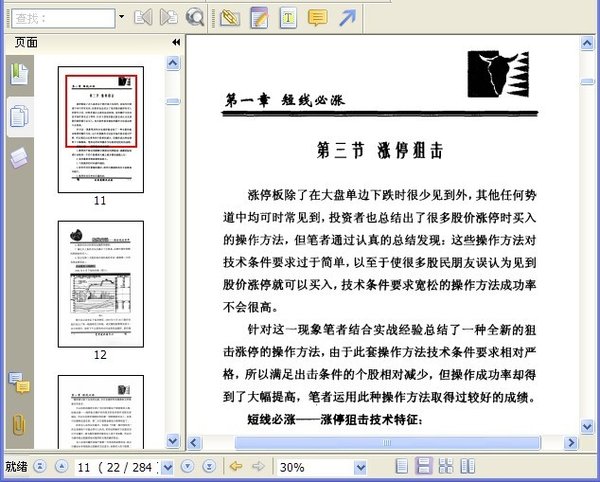Viewport: 600px width, 482px height.
Task: Click the find previous result icon
Action: click(x=143, y=18)
